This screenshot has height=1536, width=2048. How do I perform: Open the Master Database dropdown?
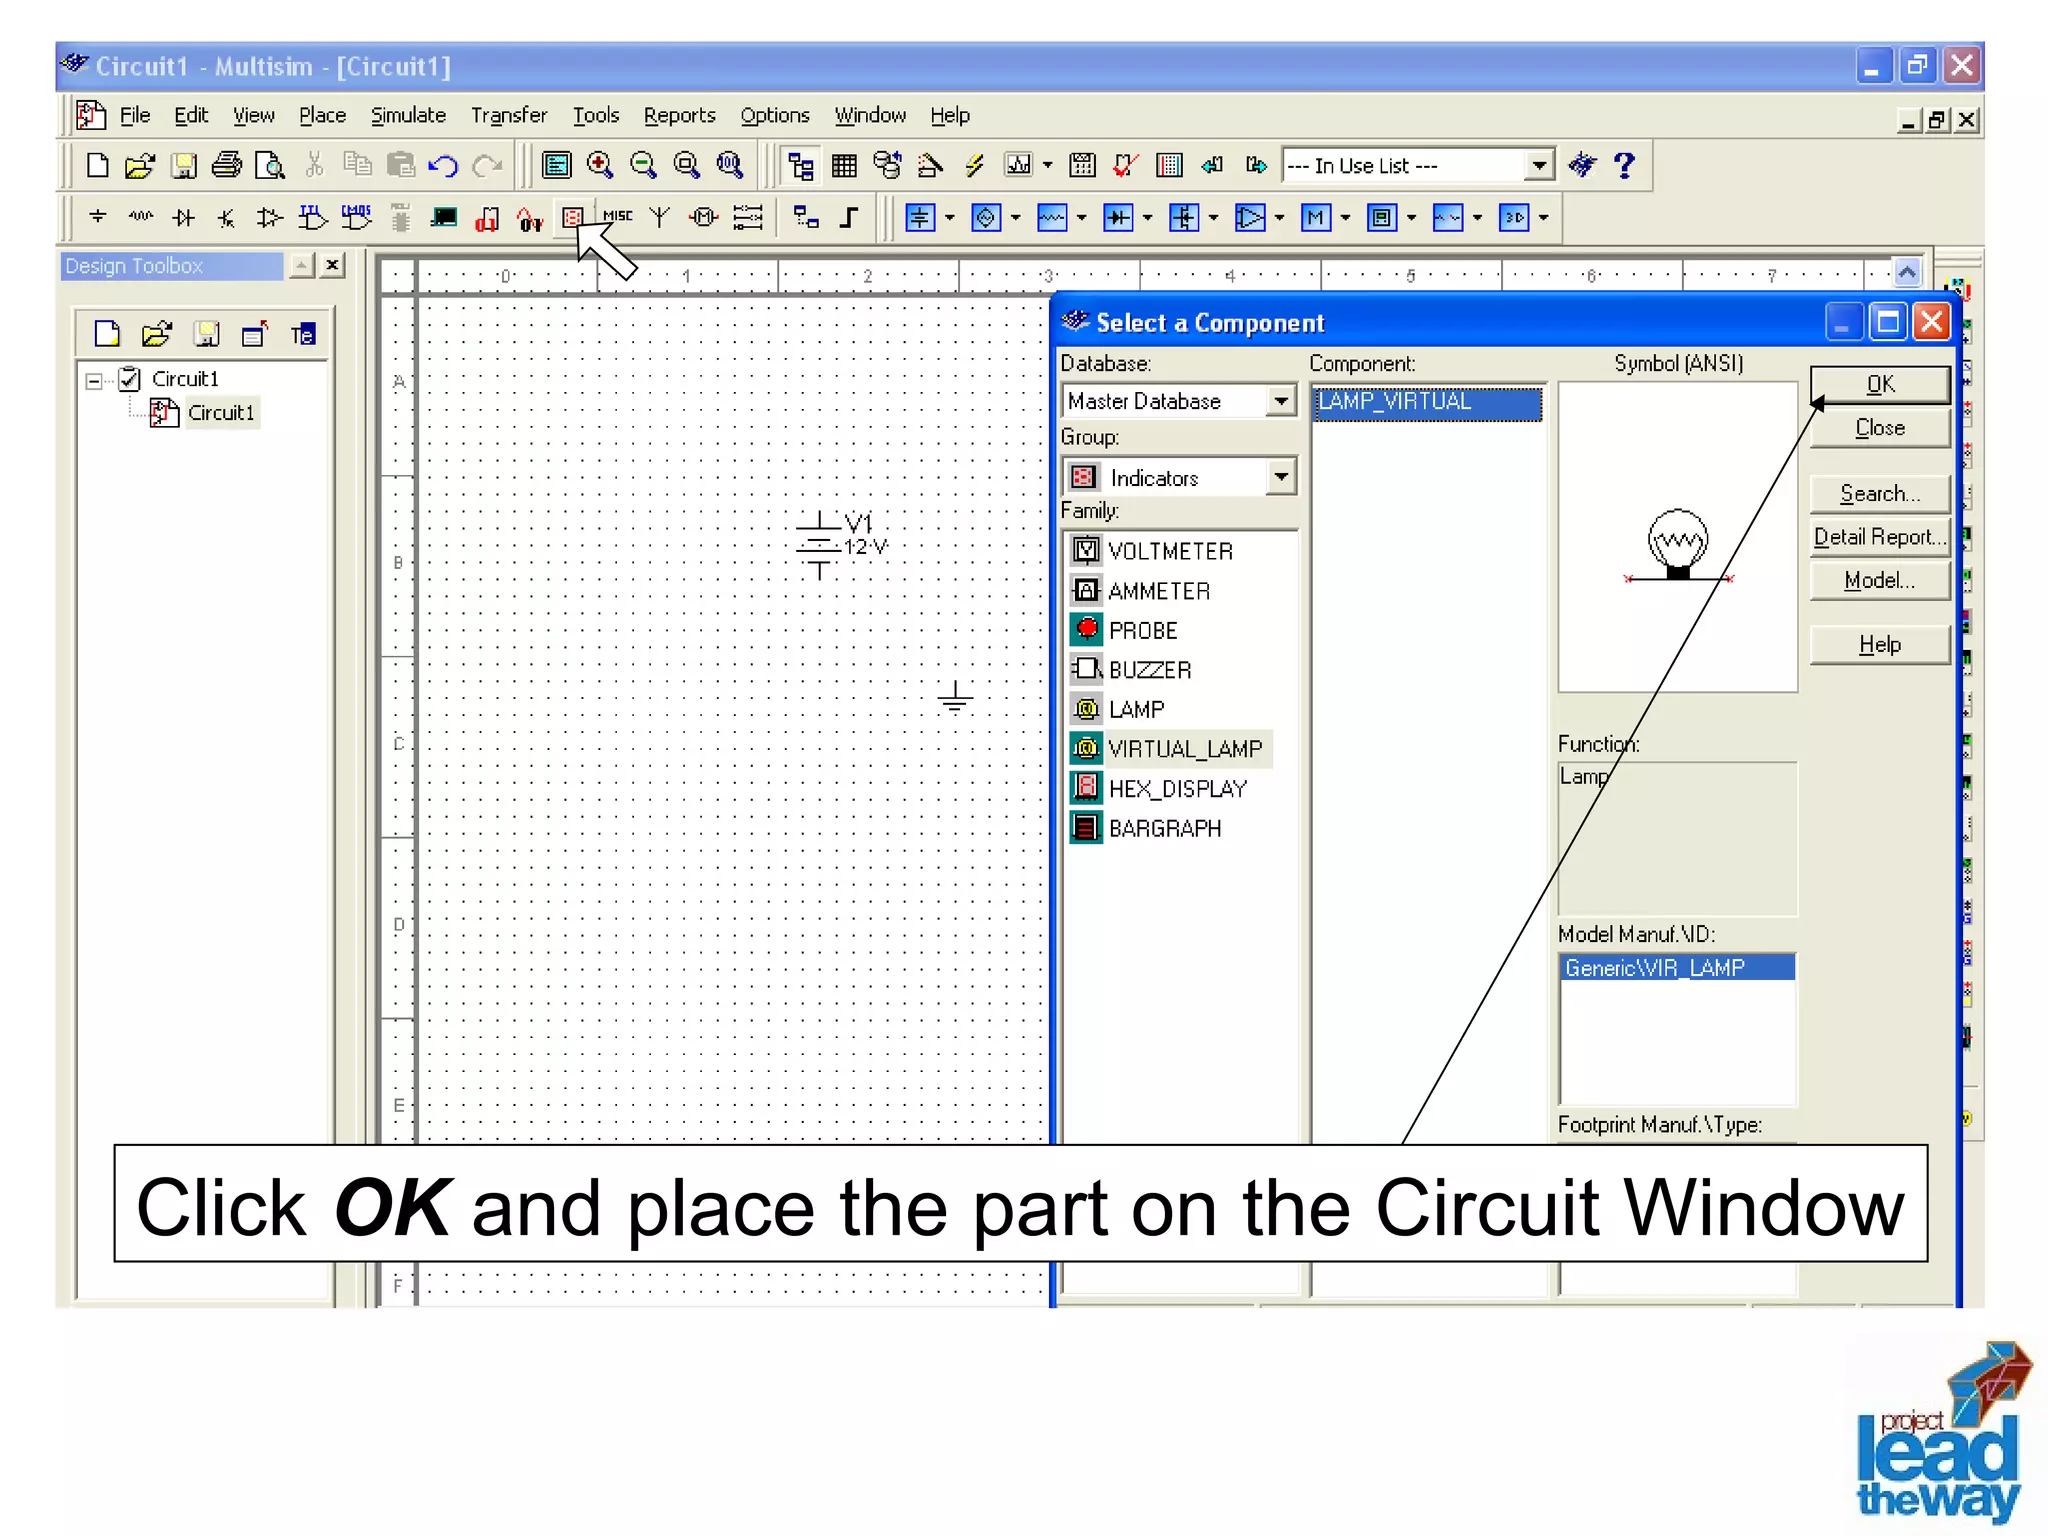pyautogui.click(x=1280, y=401)
